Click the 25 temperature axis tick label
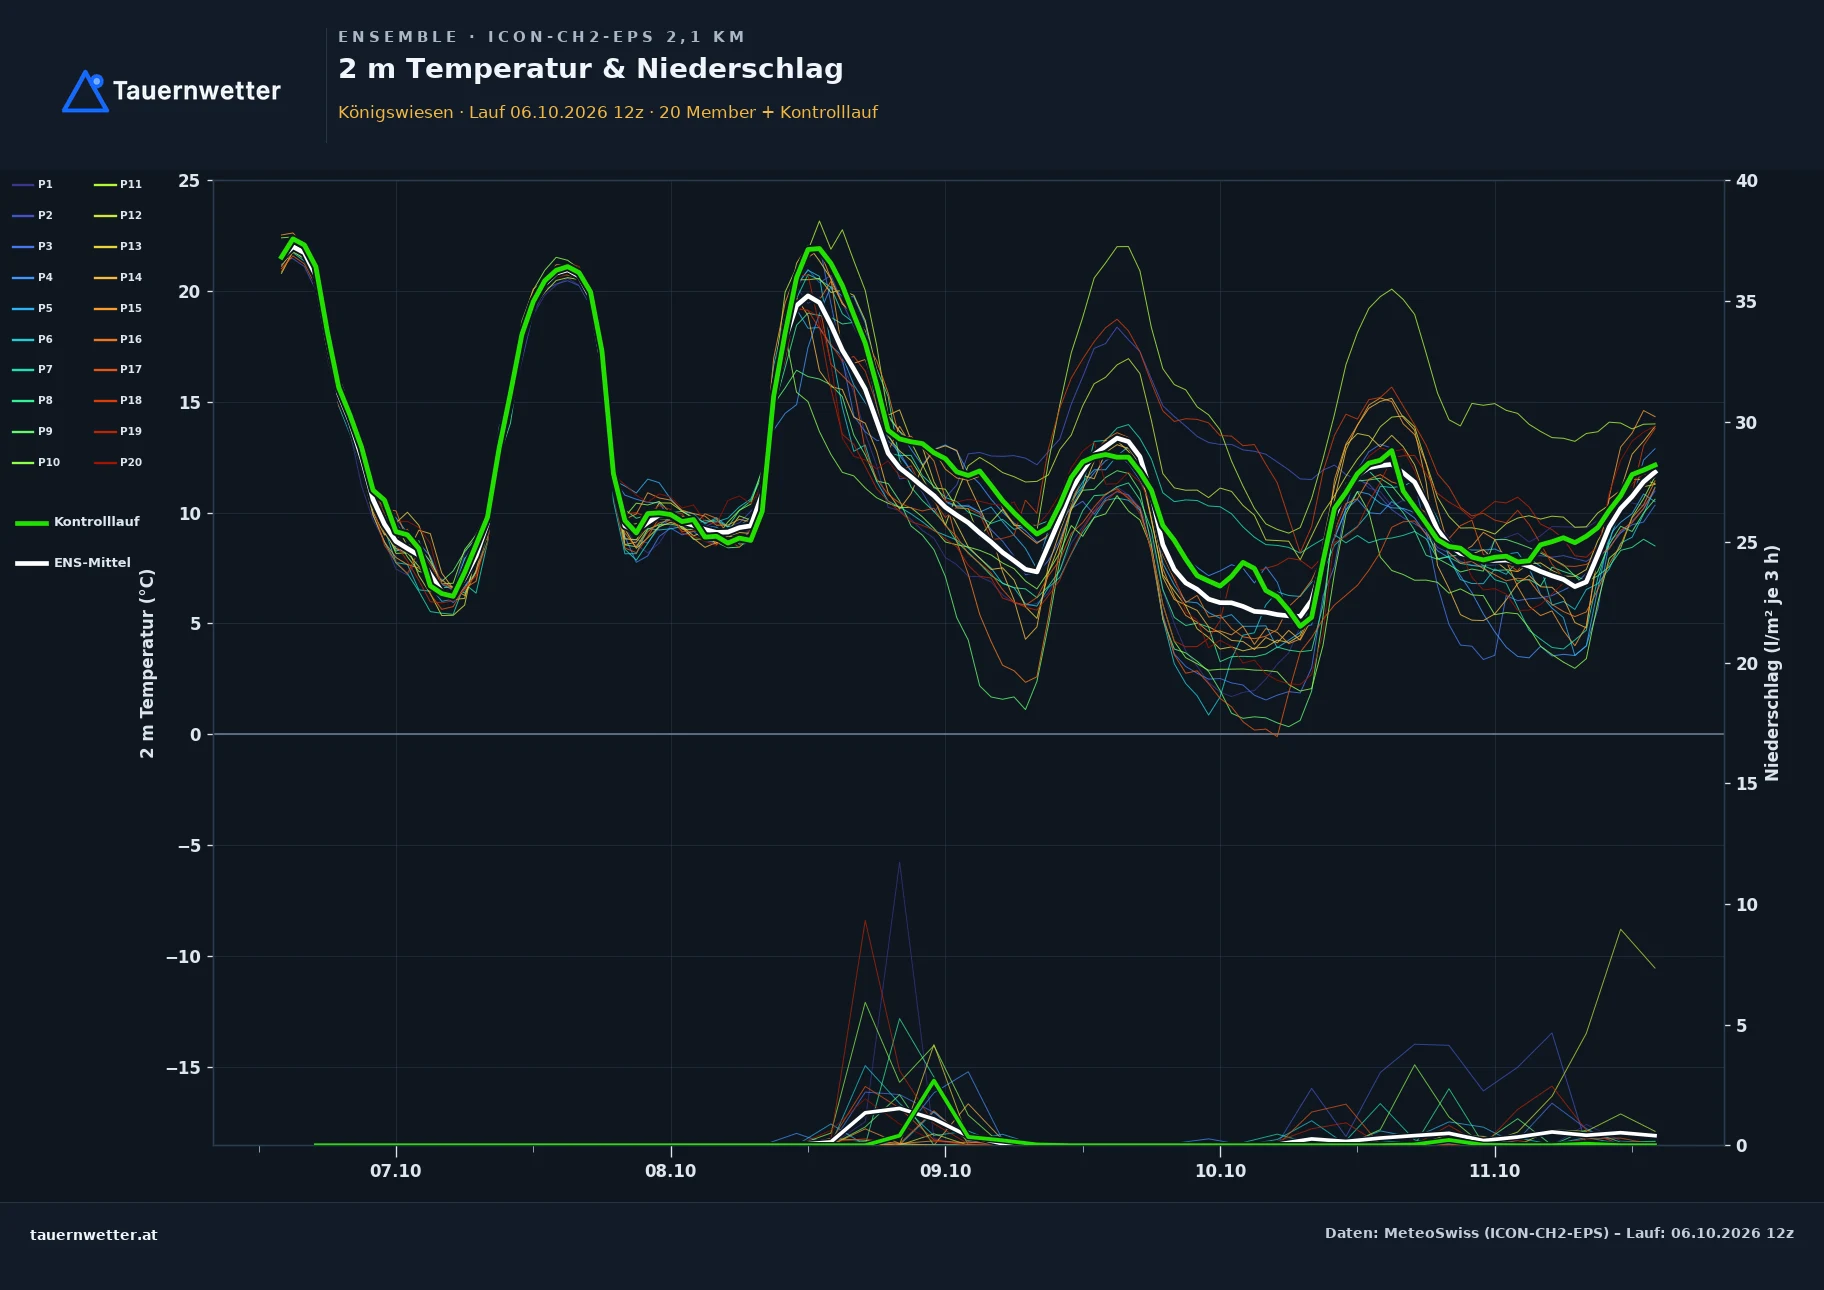 click(x=189, y=181)
